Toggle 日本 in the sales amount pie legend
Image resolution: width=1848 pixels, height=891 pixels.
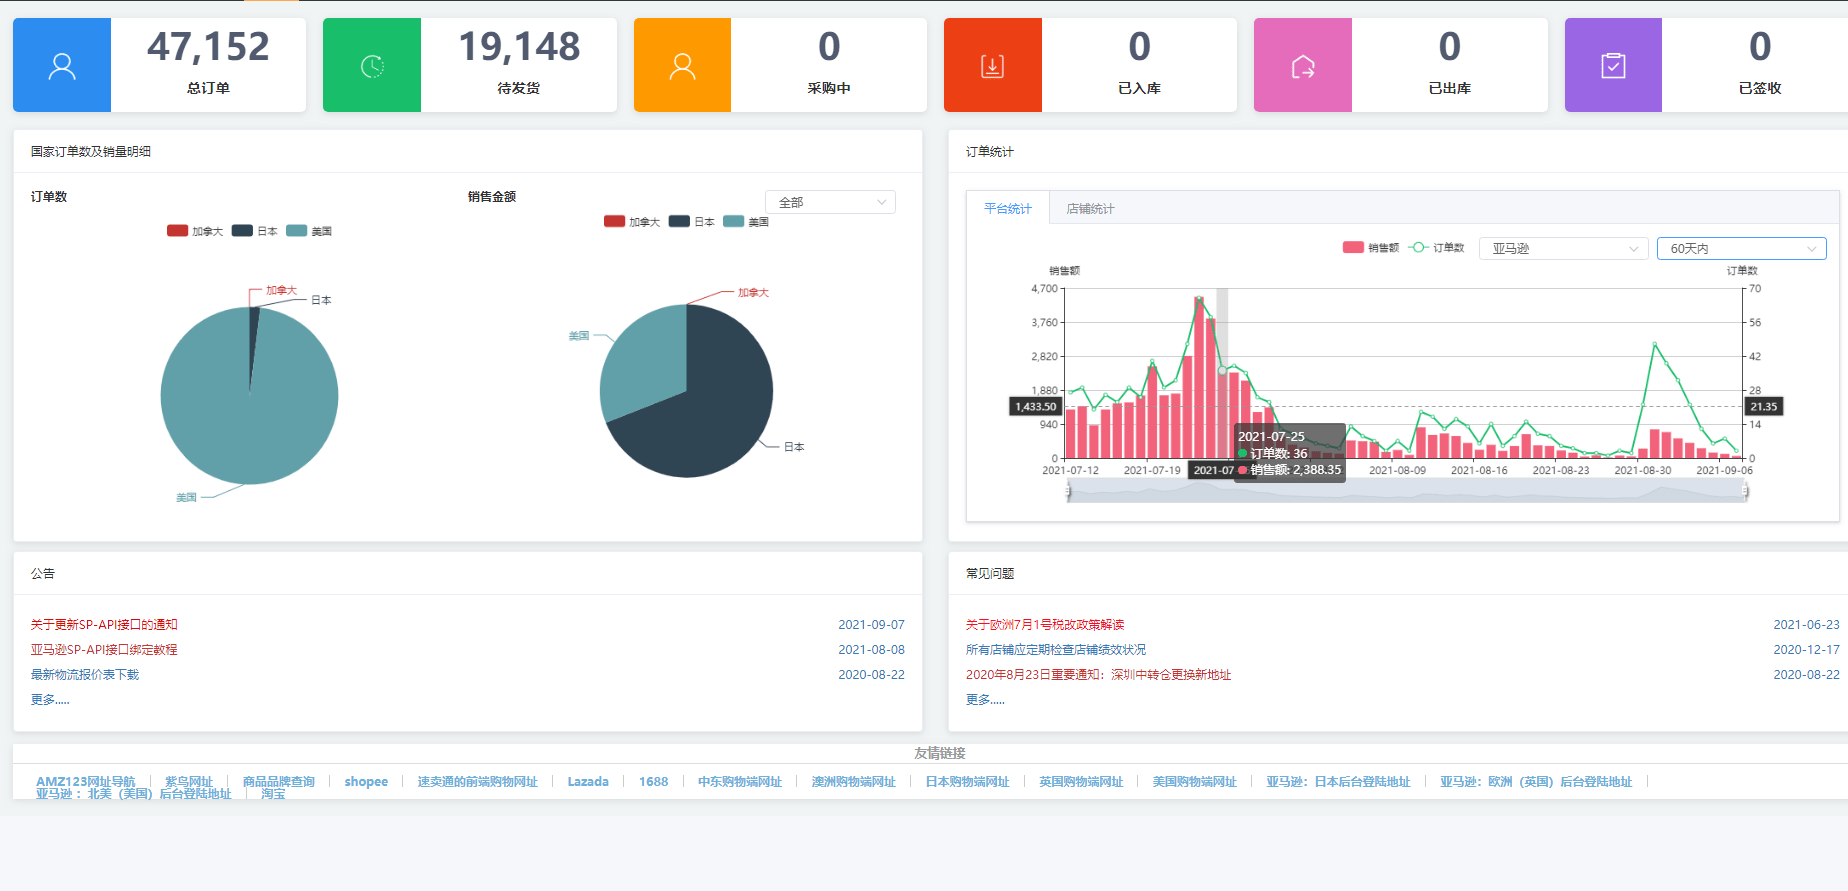click(x=691, y=222)
